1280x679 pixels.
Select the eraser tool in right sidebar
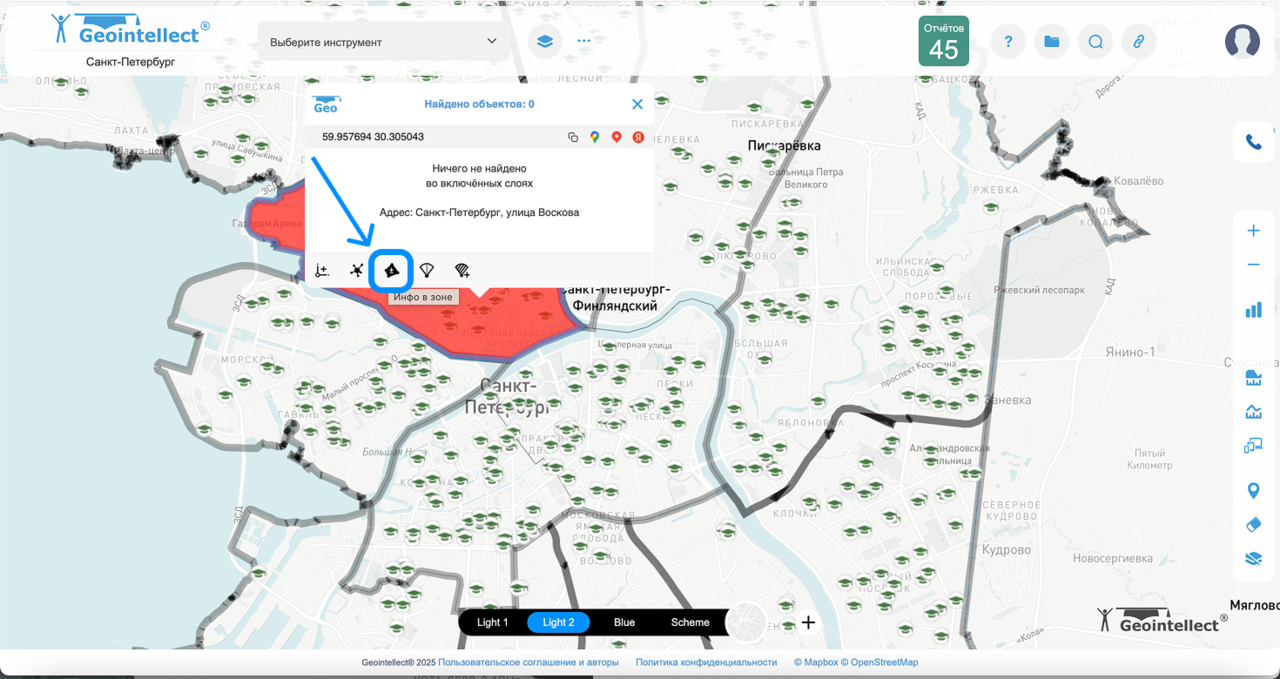(x=1253, y=525)
